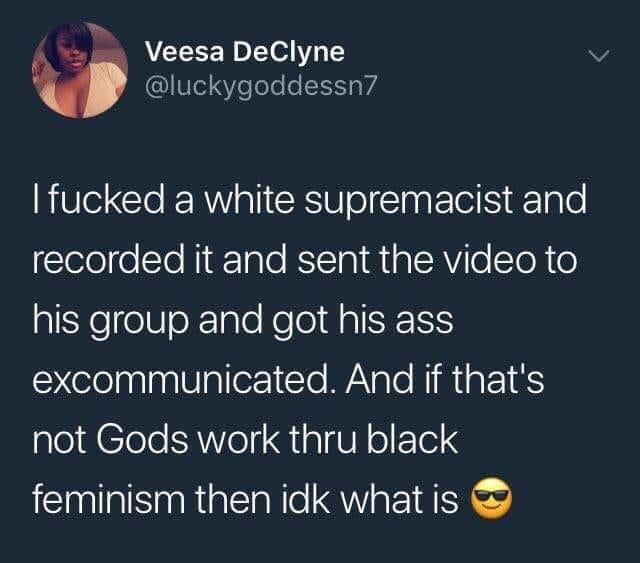
Task: Click 'idk' in the last line
Action: pyautogui.click(x=305, y=498)
